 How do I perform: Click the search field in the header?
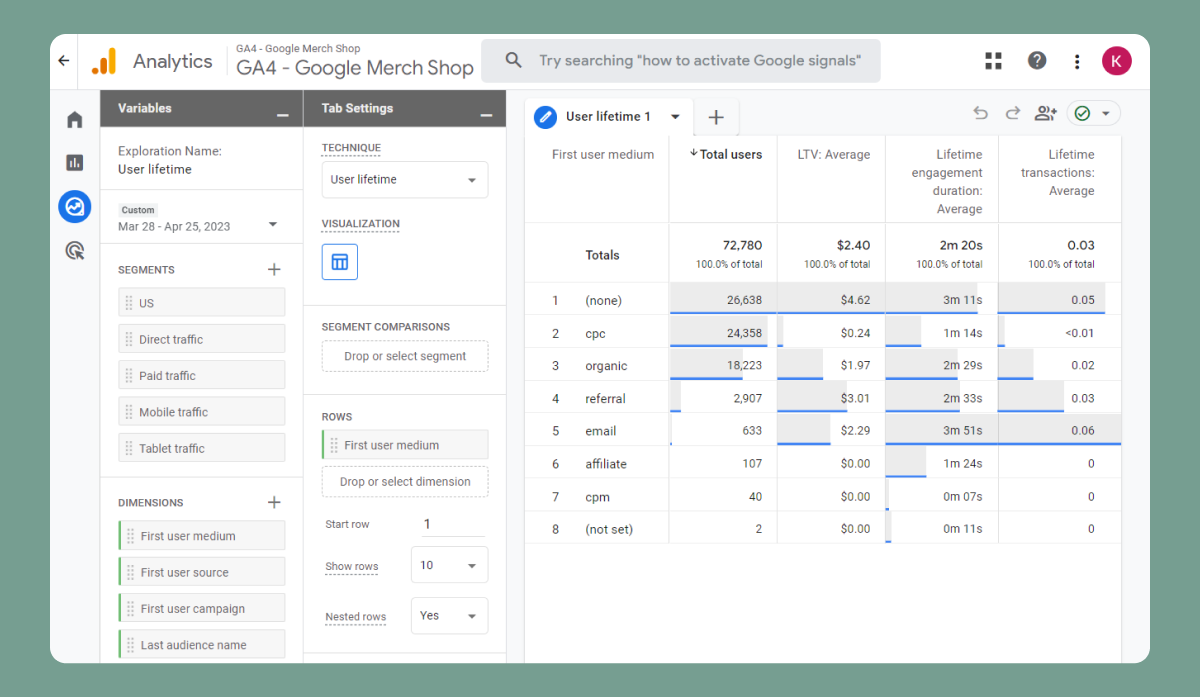click(x=681, y=60)
